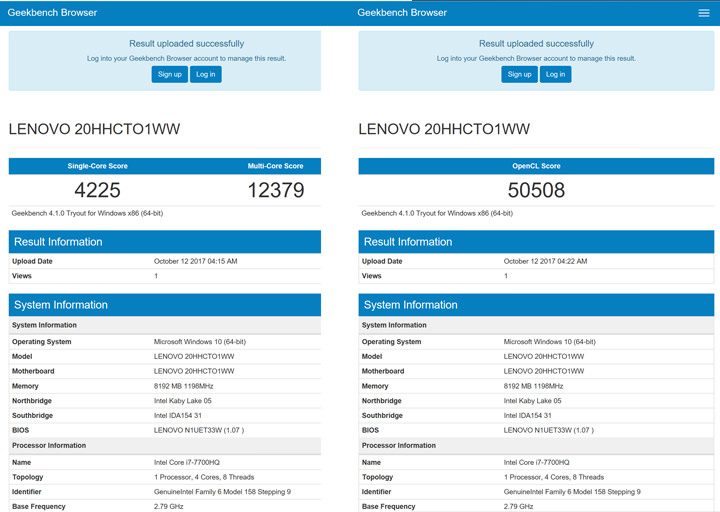Click the Result Information header below CPU scores
Viewport: 720px width, 512px height.
coord(58,242)
